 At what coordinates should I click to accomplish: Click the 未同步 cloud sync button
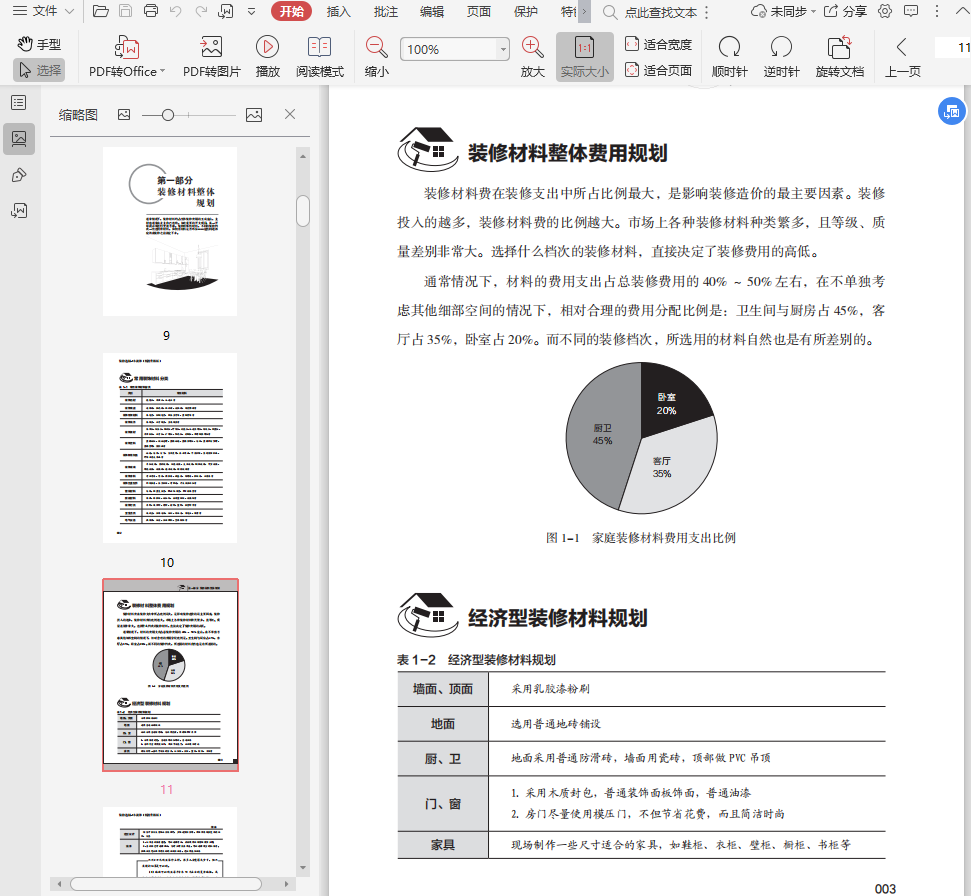point(783,11)
